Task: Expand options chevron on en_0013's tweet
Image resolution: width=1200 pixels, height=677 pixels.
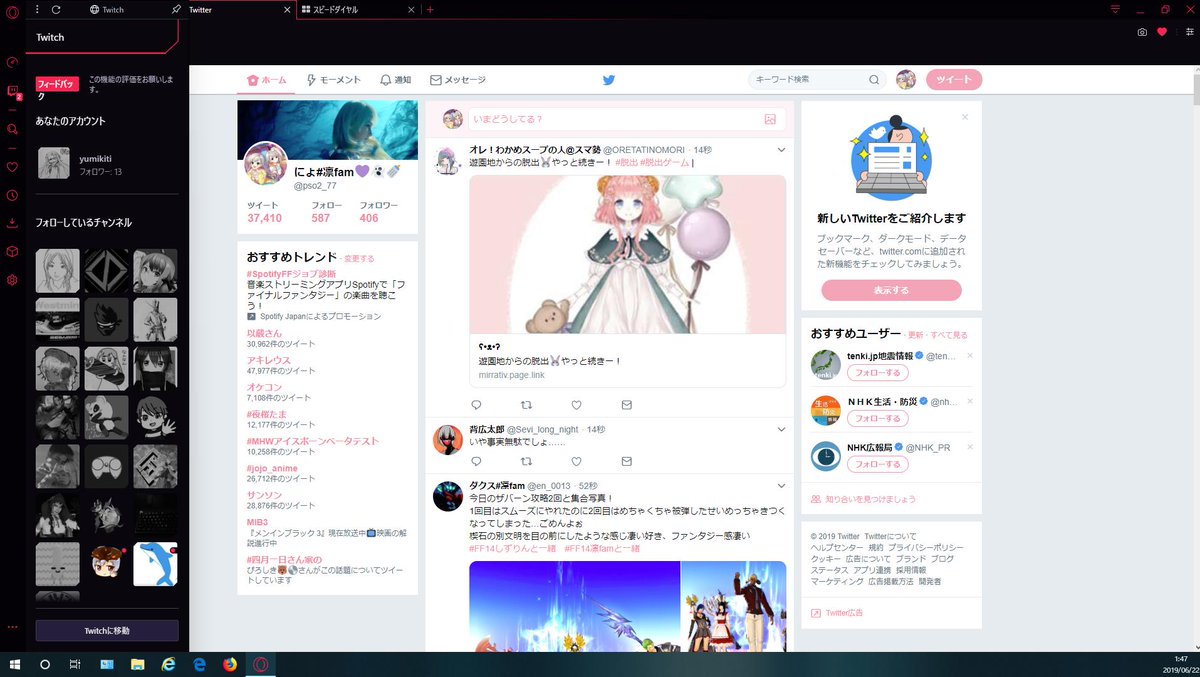Action: [782, 485]
